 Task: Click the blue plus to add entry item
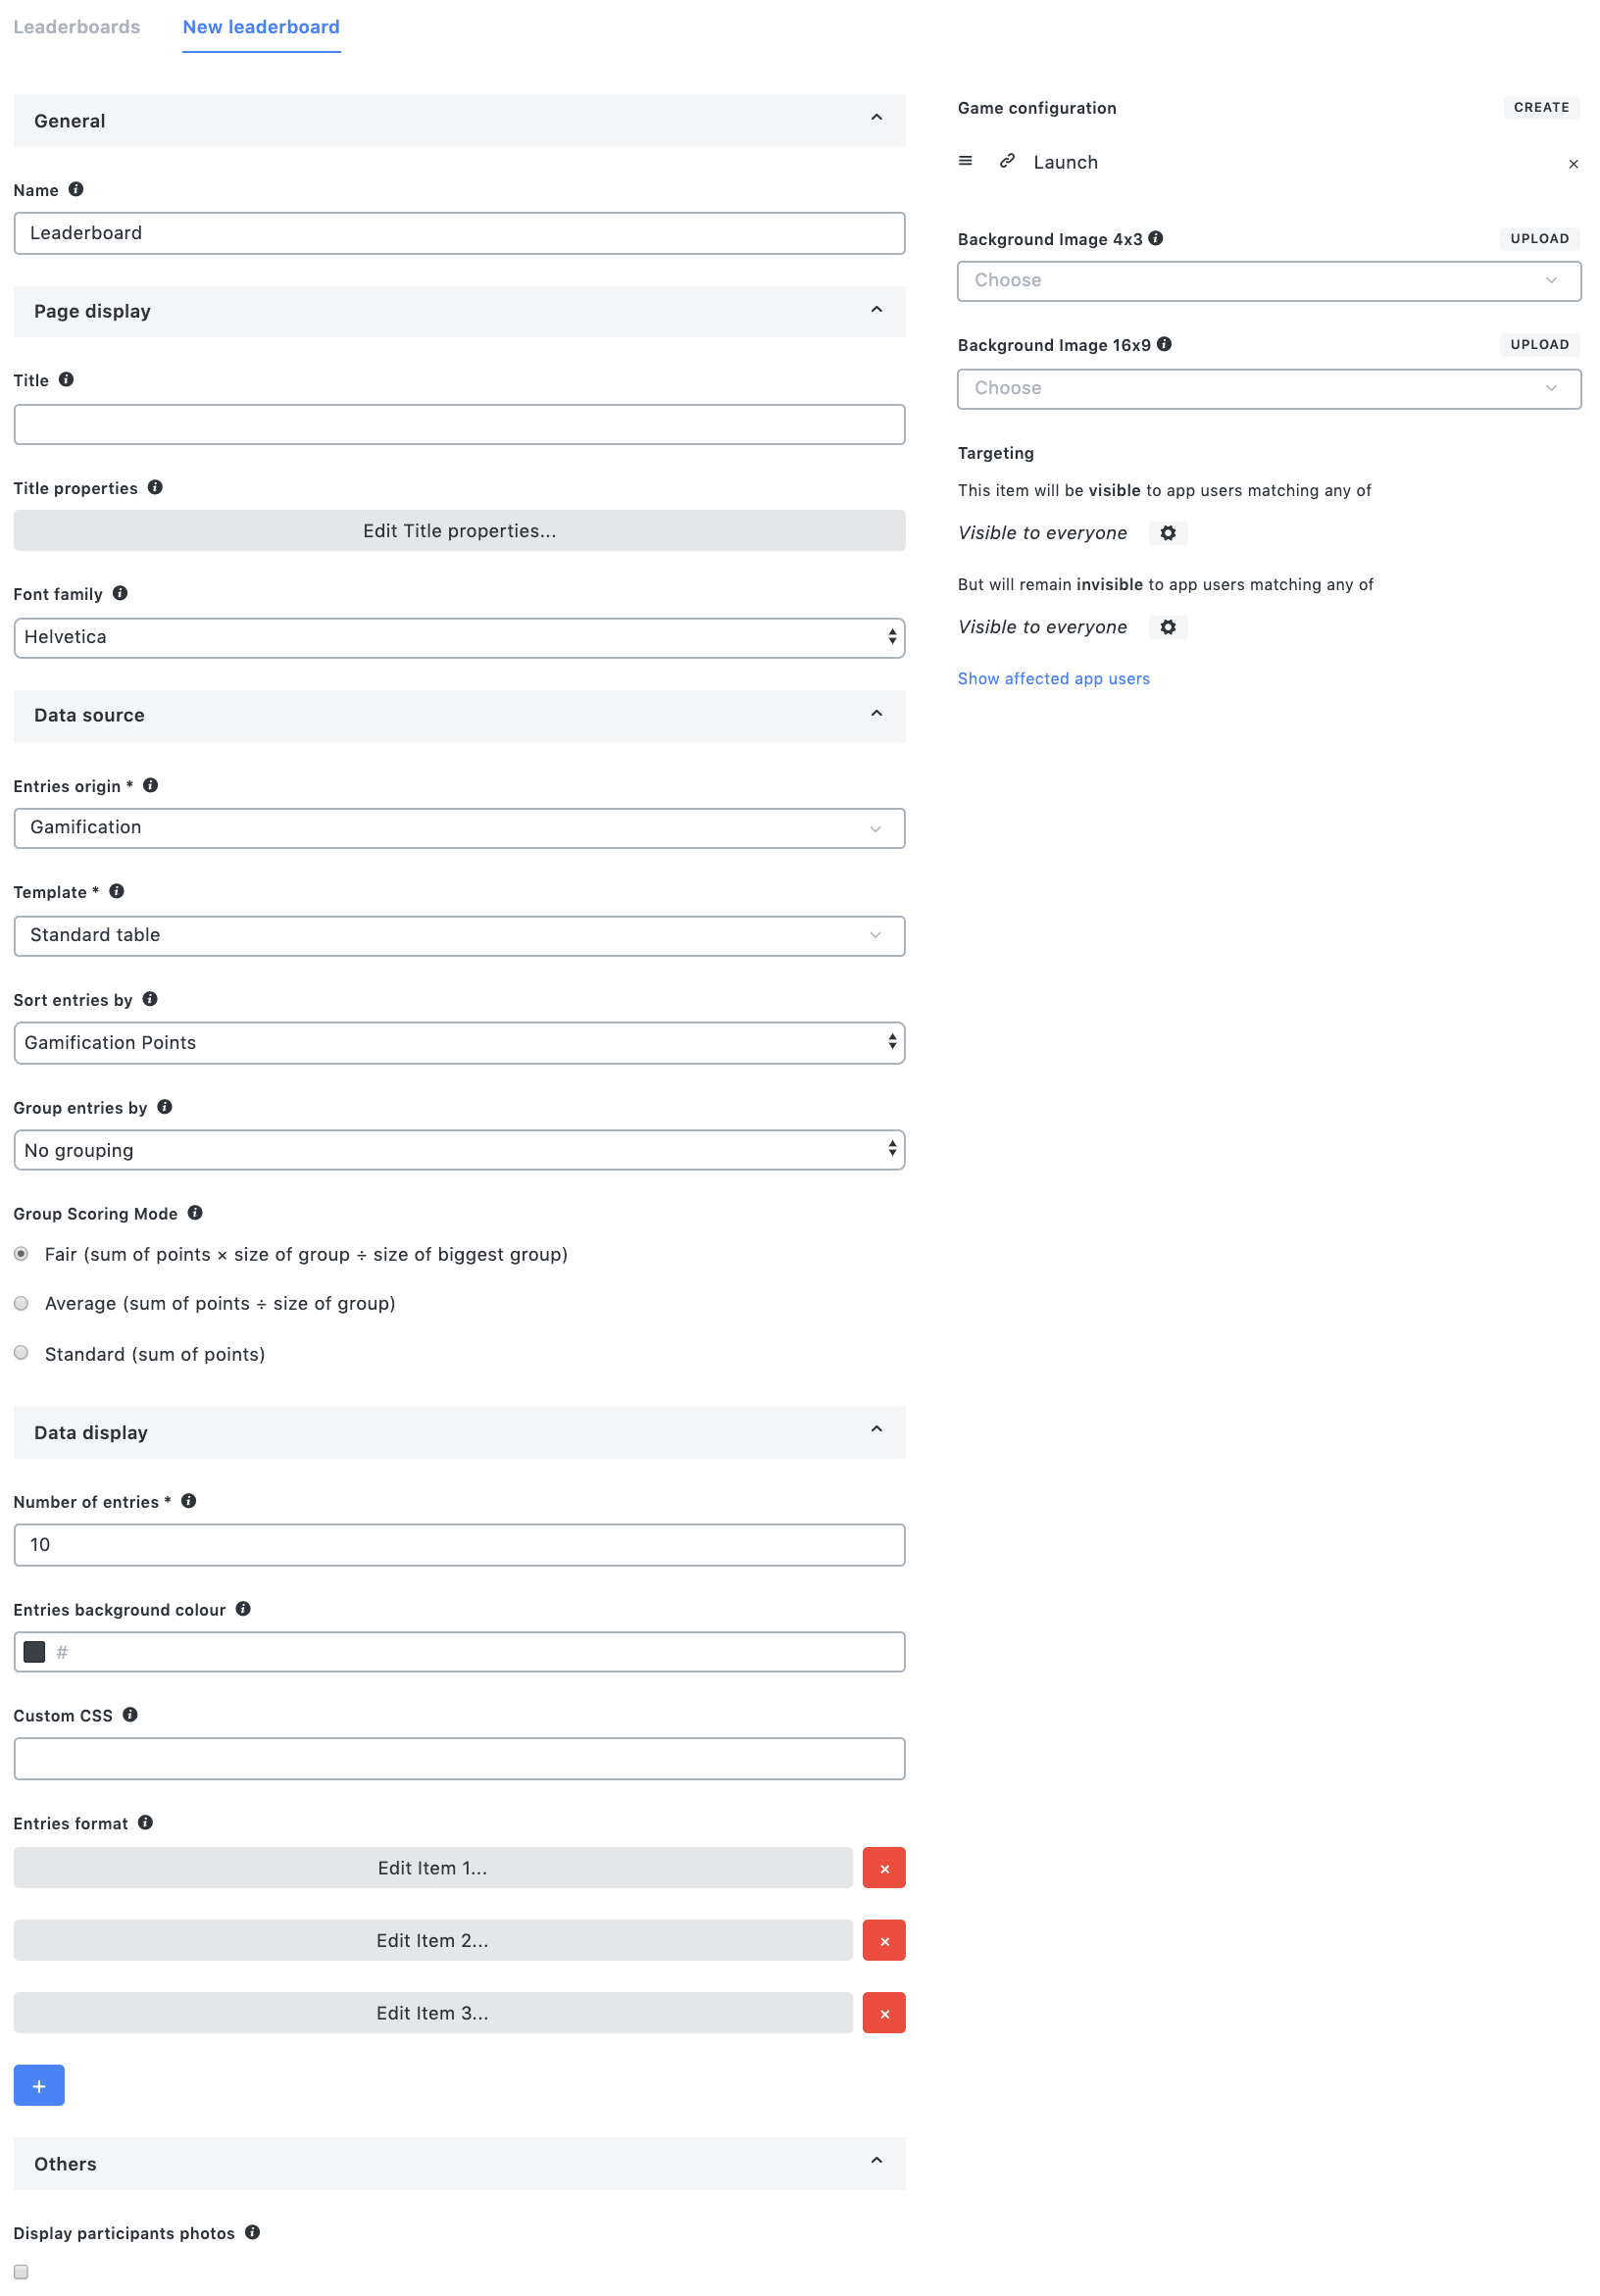tap(38, 2085)
